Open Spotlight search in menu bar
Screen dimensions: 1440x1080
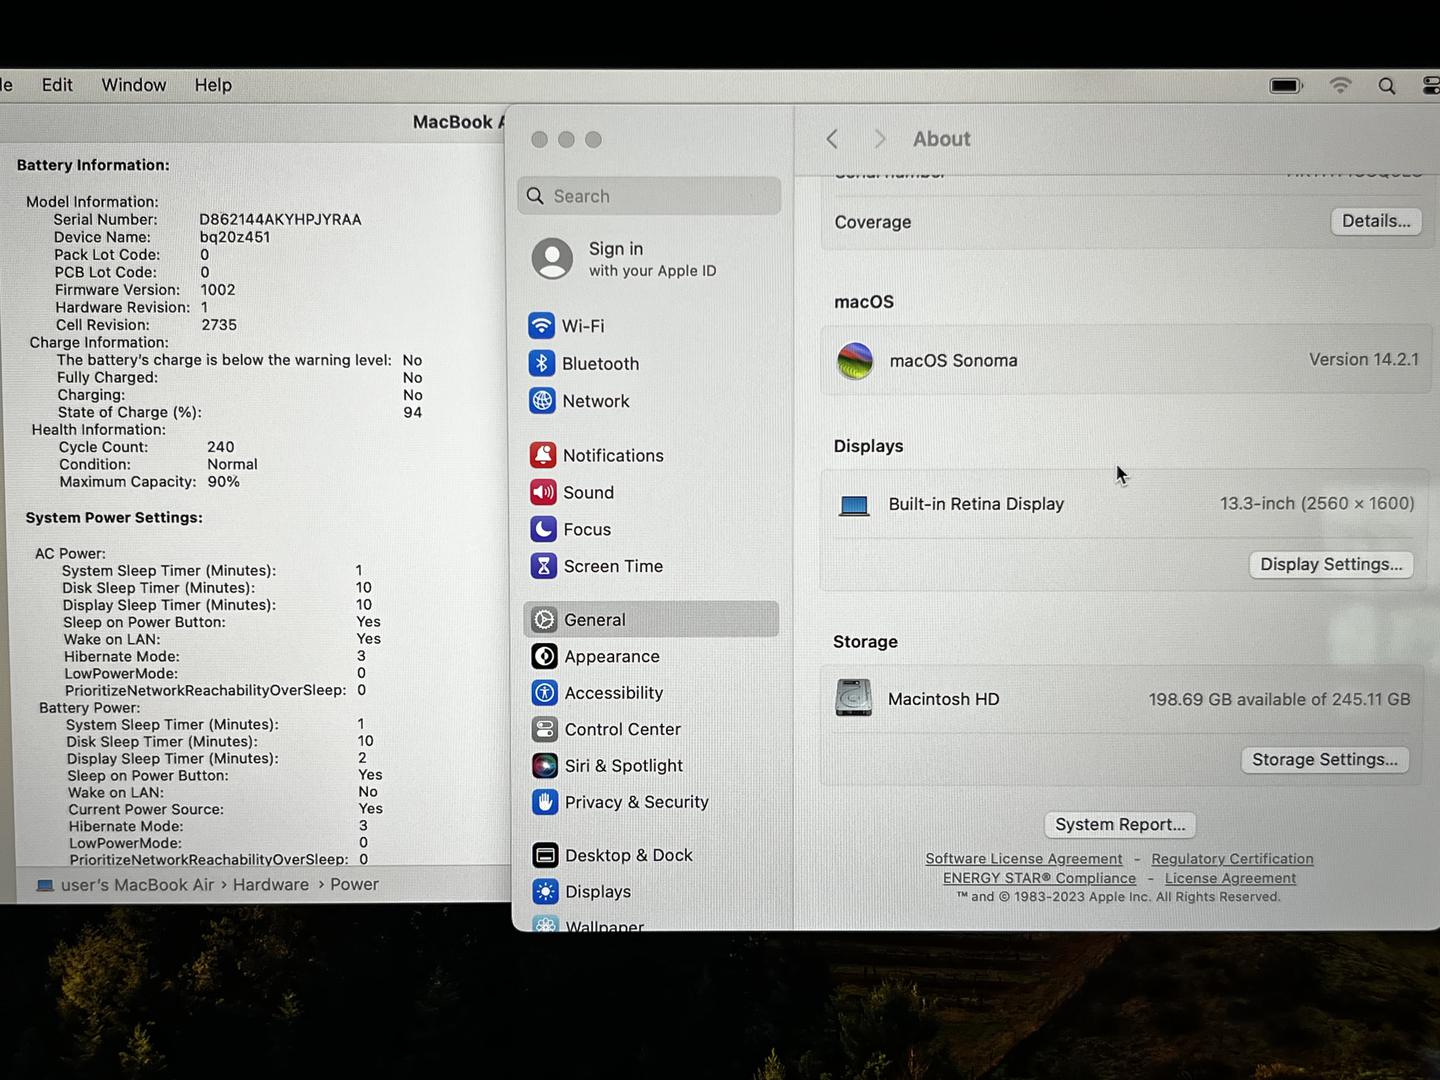click(x=1387, y=86)
